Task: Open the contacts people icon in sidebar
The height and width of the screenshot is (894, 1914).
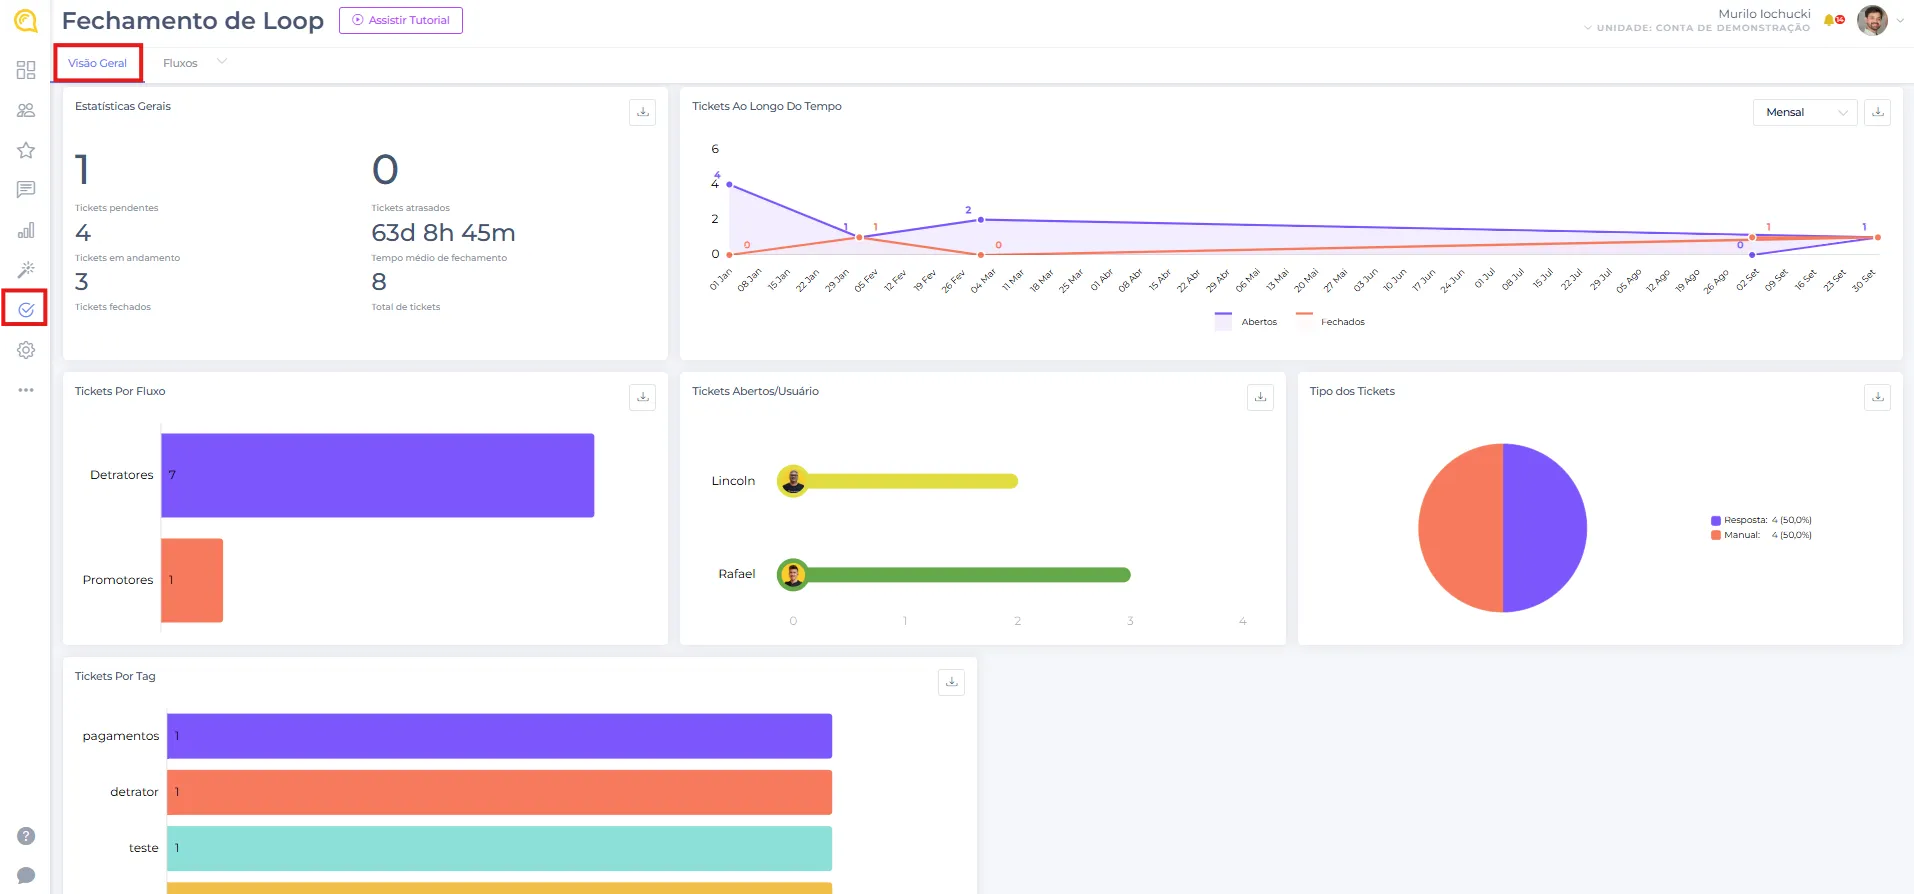Action: 26,110
